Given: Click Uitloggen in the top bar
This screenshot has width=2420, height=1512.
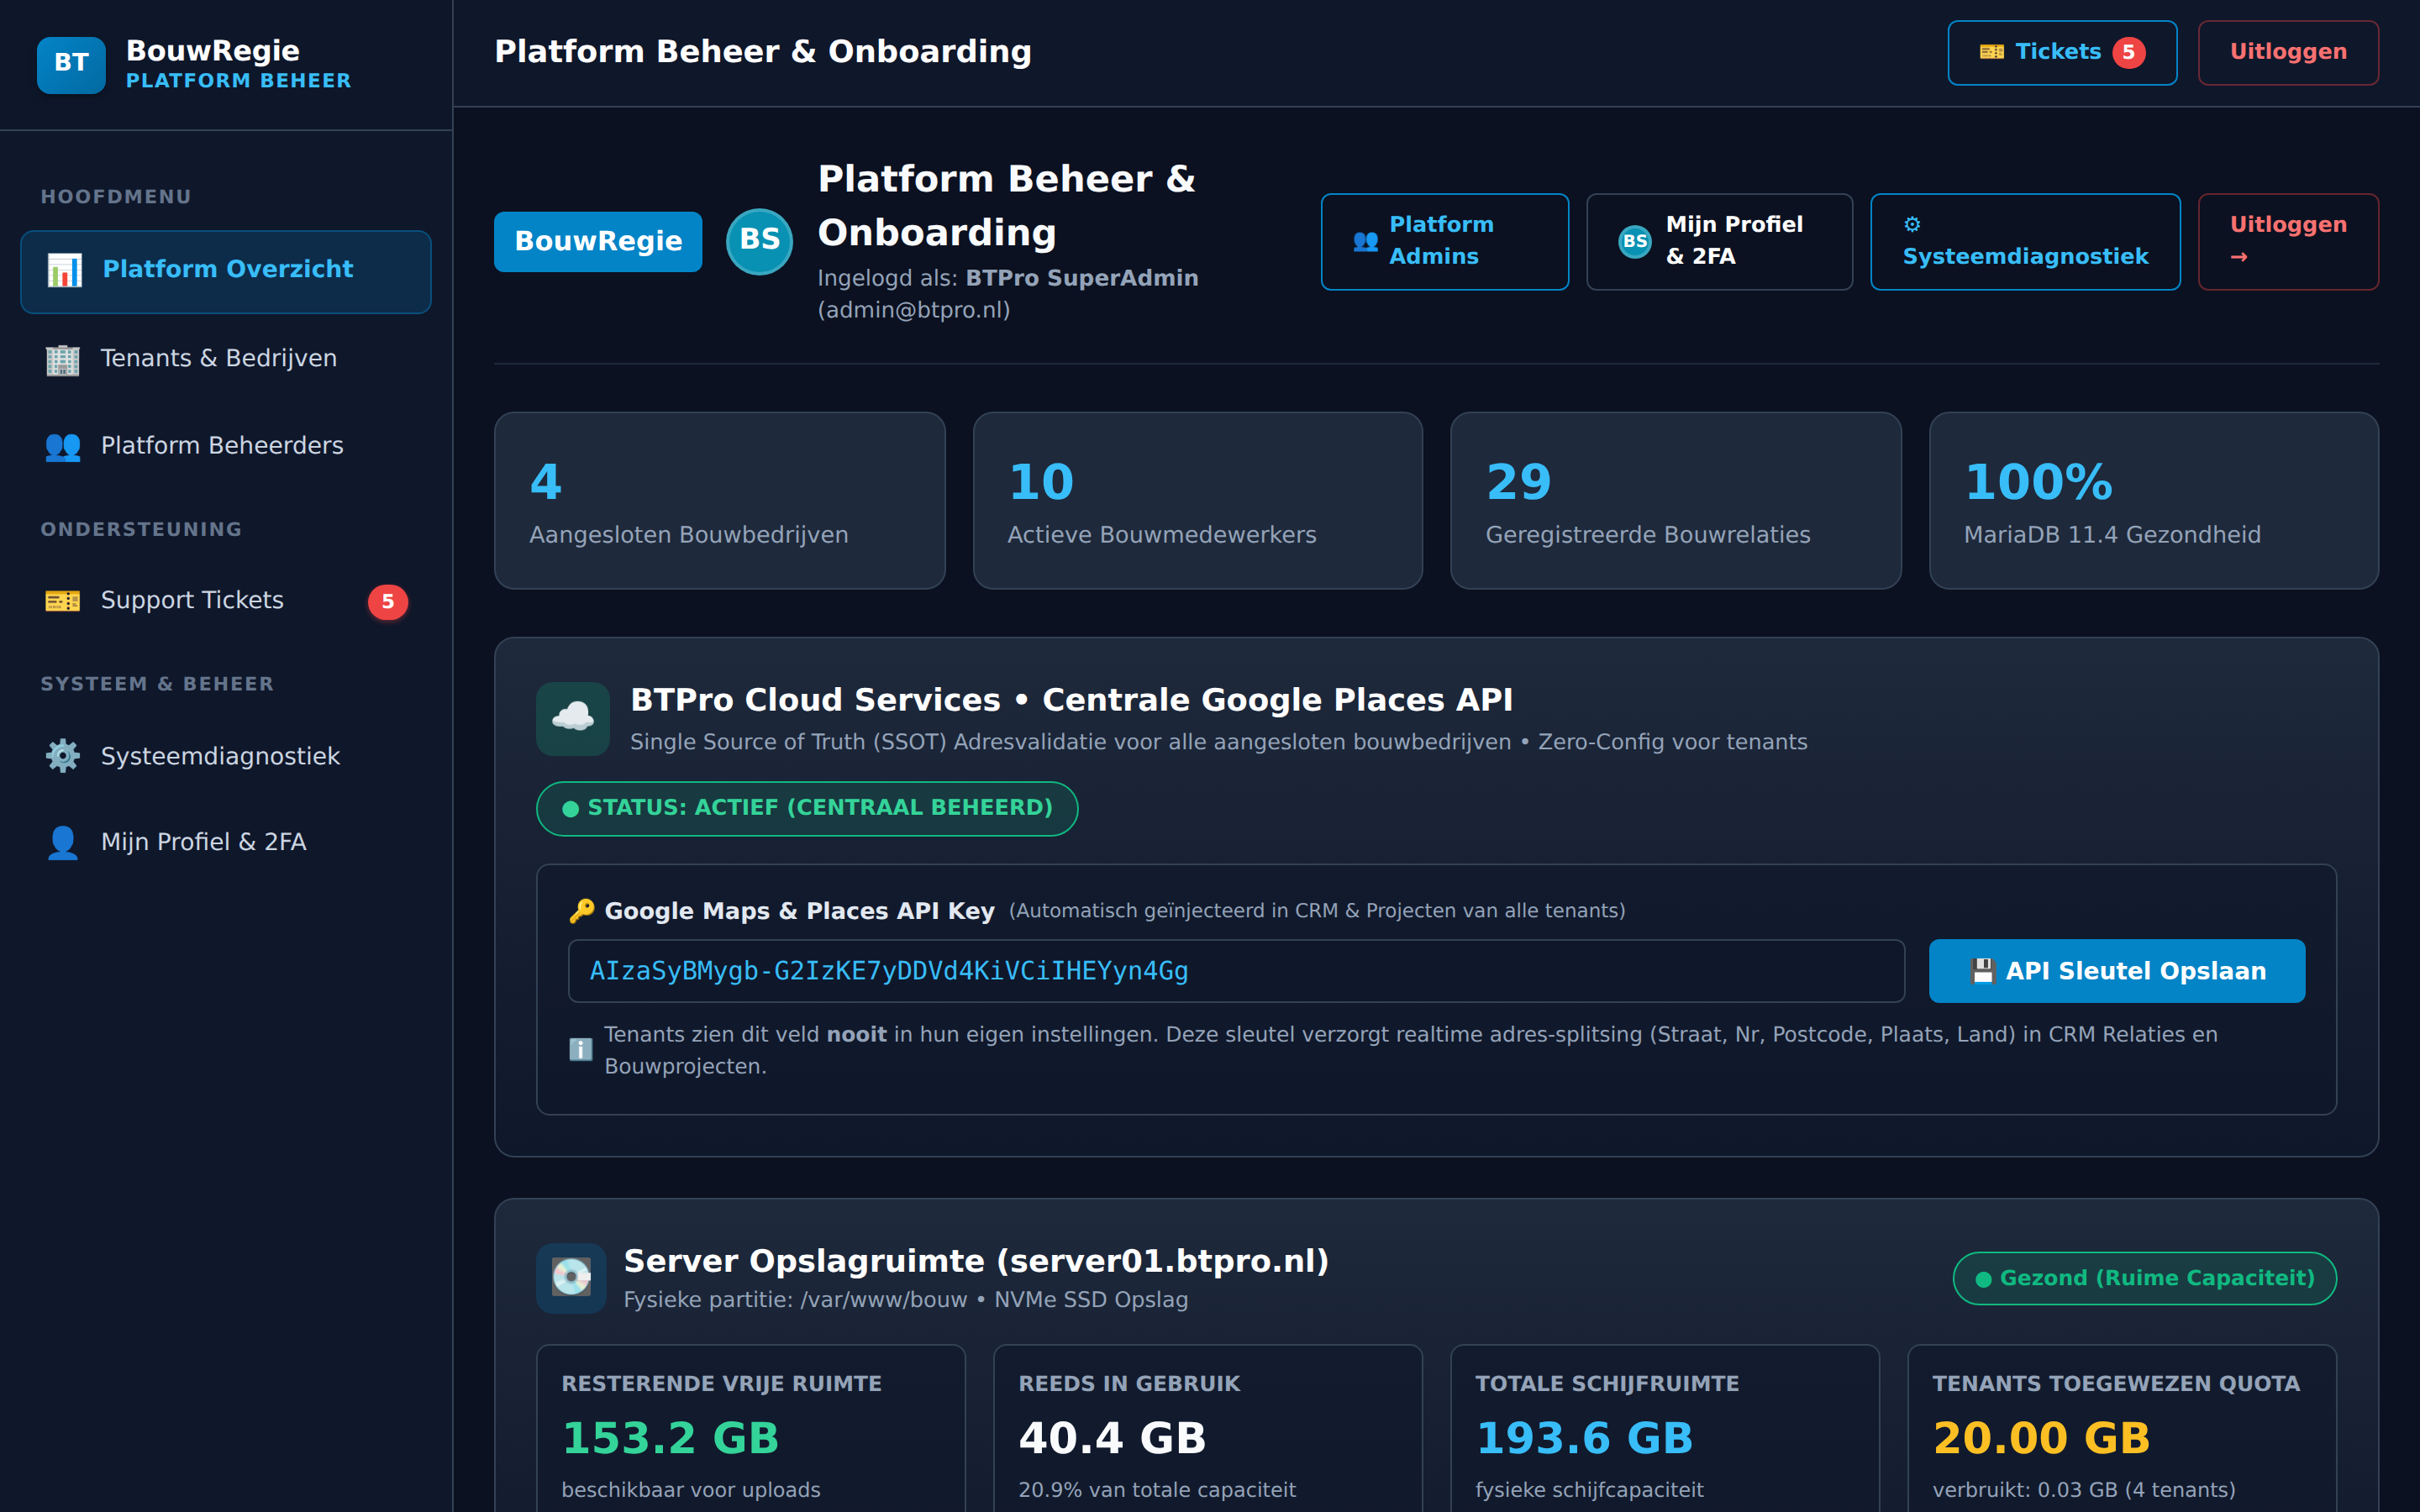Looking at the screenshot, I should click(x=2288, y=53).
